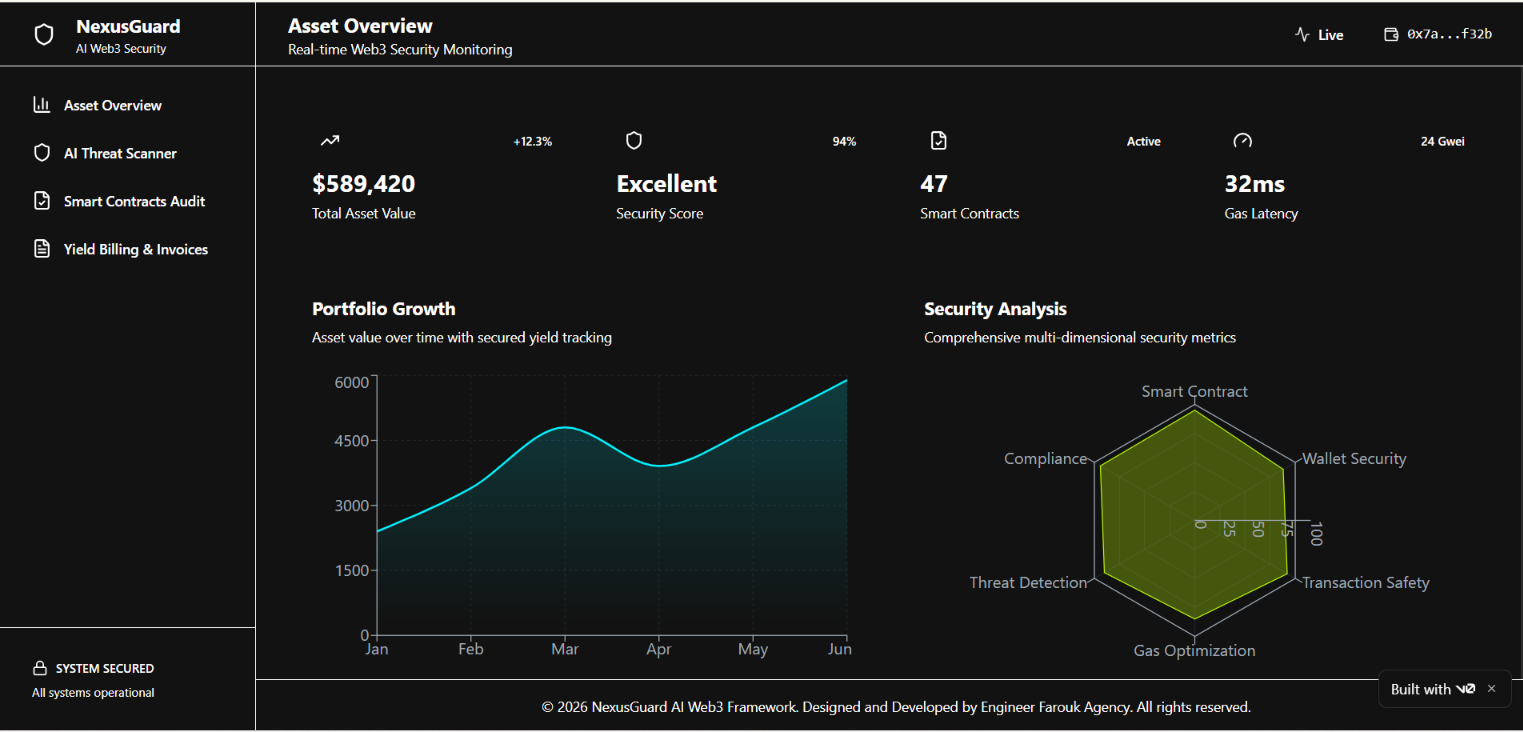Click the 47 smart contracts count

click(x=934, y=184)
